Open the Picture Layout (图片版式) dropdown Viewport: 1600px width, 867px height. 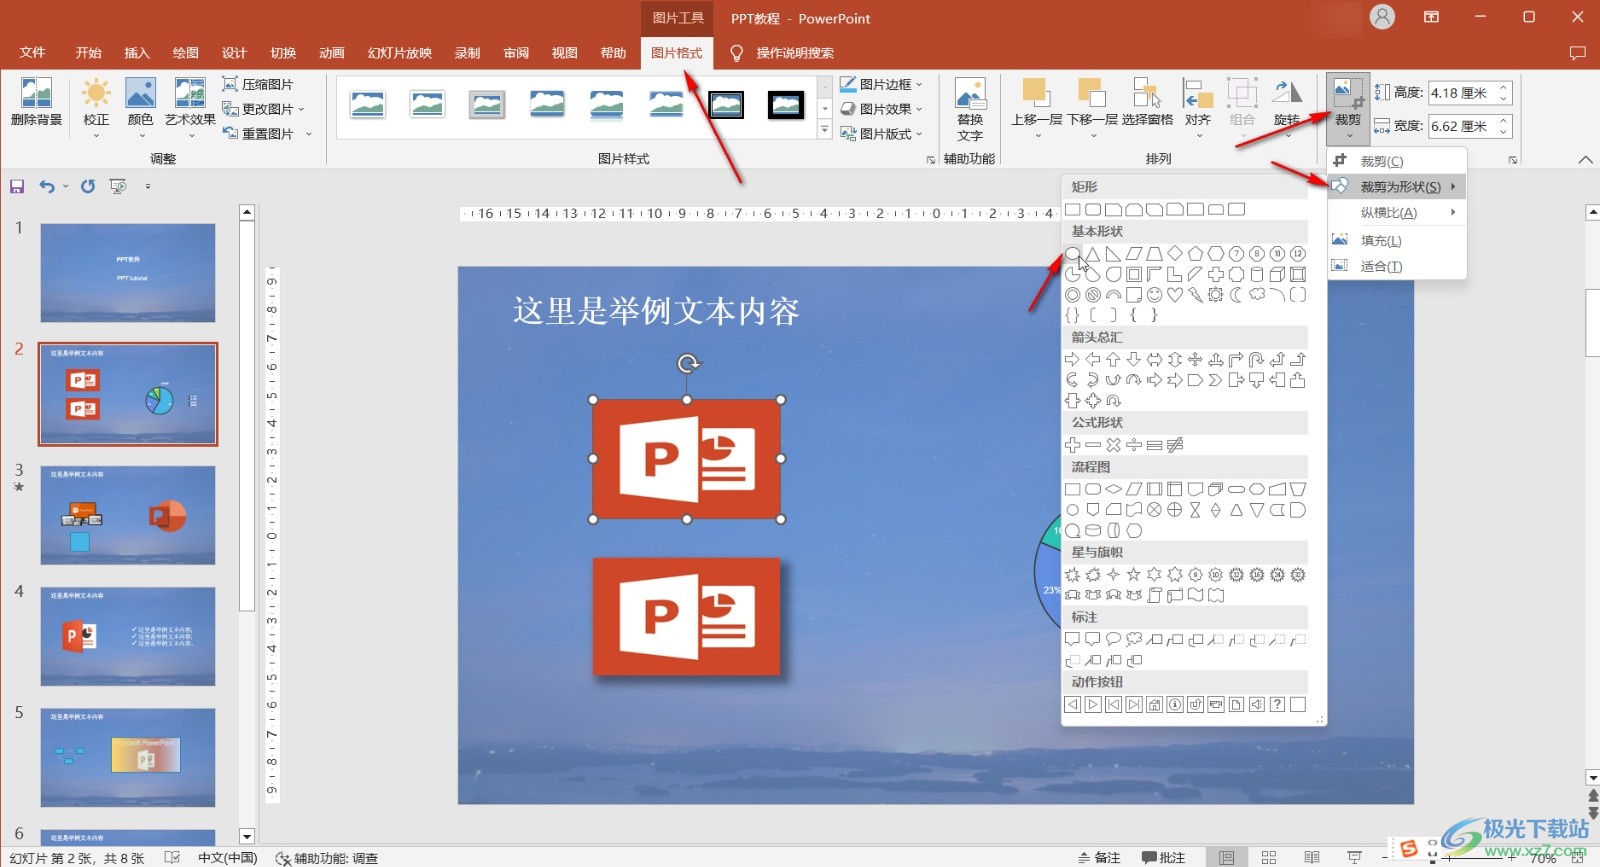click(x=881, y=133)
